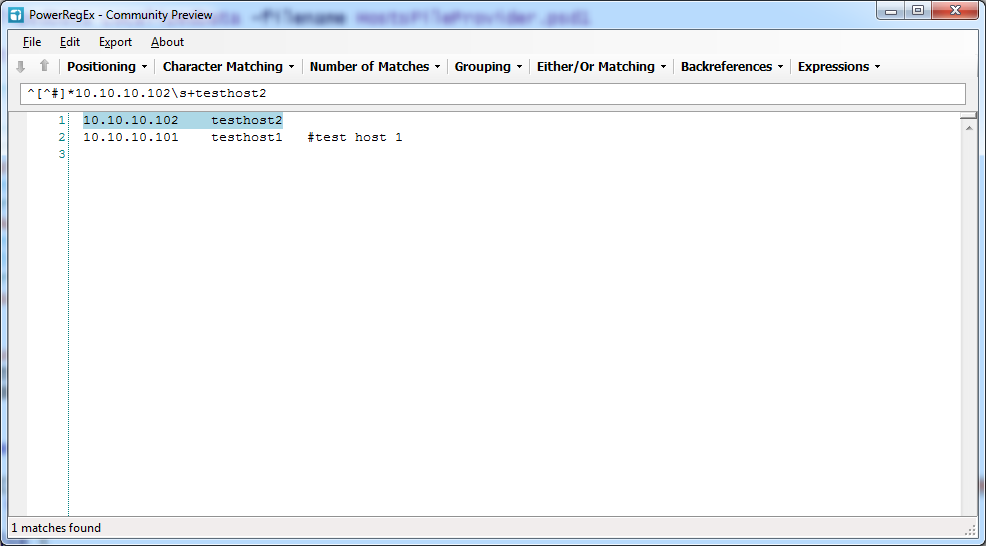Click the highlighted testhost2 match on line 1

[x=246, y=120]
